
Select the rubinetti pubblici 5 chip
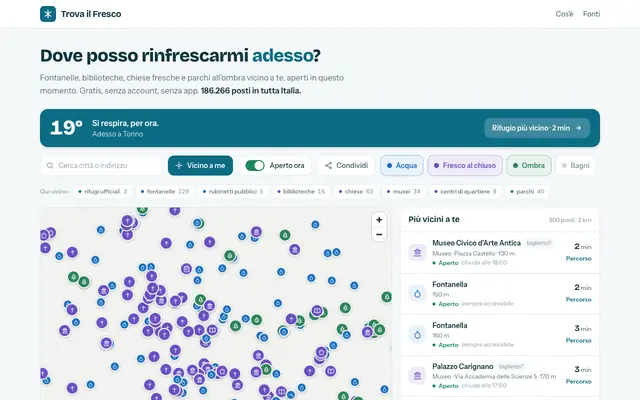pyautogui.click(x=233, y=191)
